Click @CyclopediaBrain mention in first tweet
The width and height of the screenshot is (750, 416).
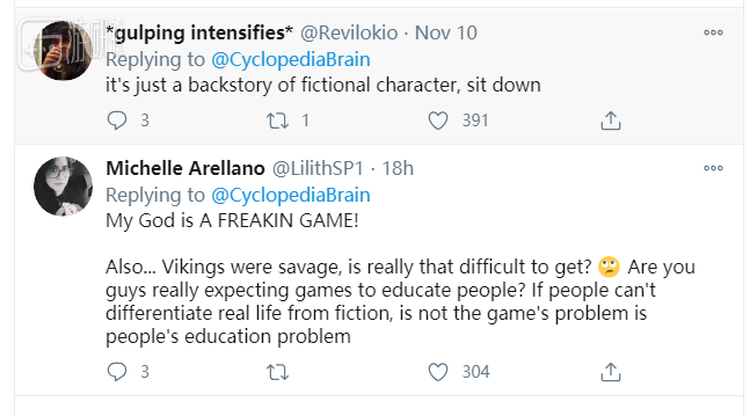[288, 58]
